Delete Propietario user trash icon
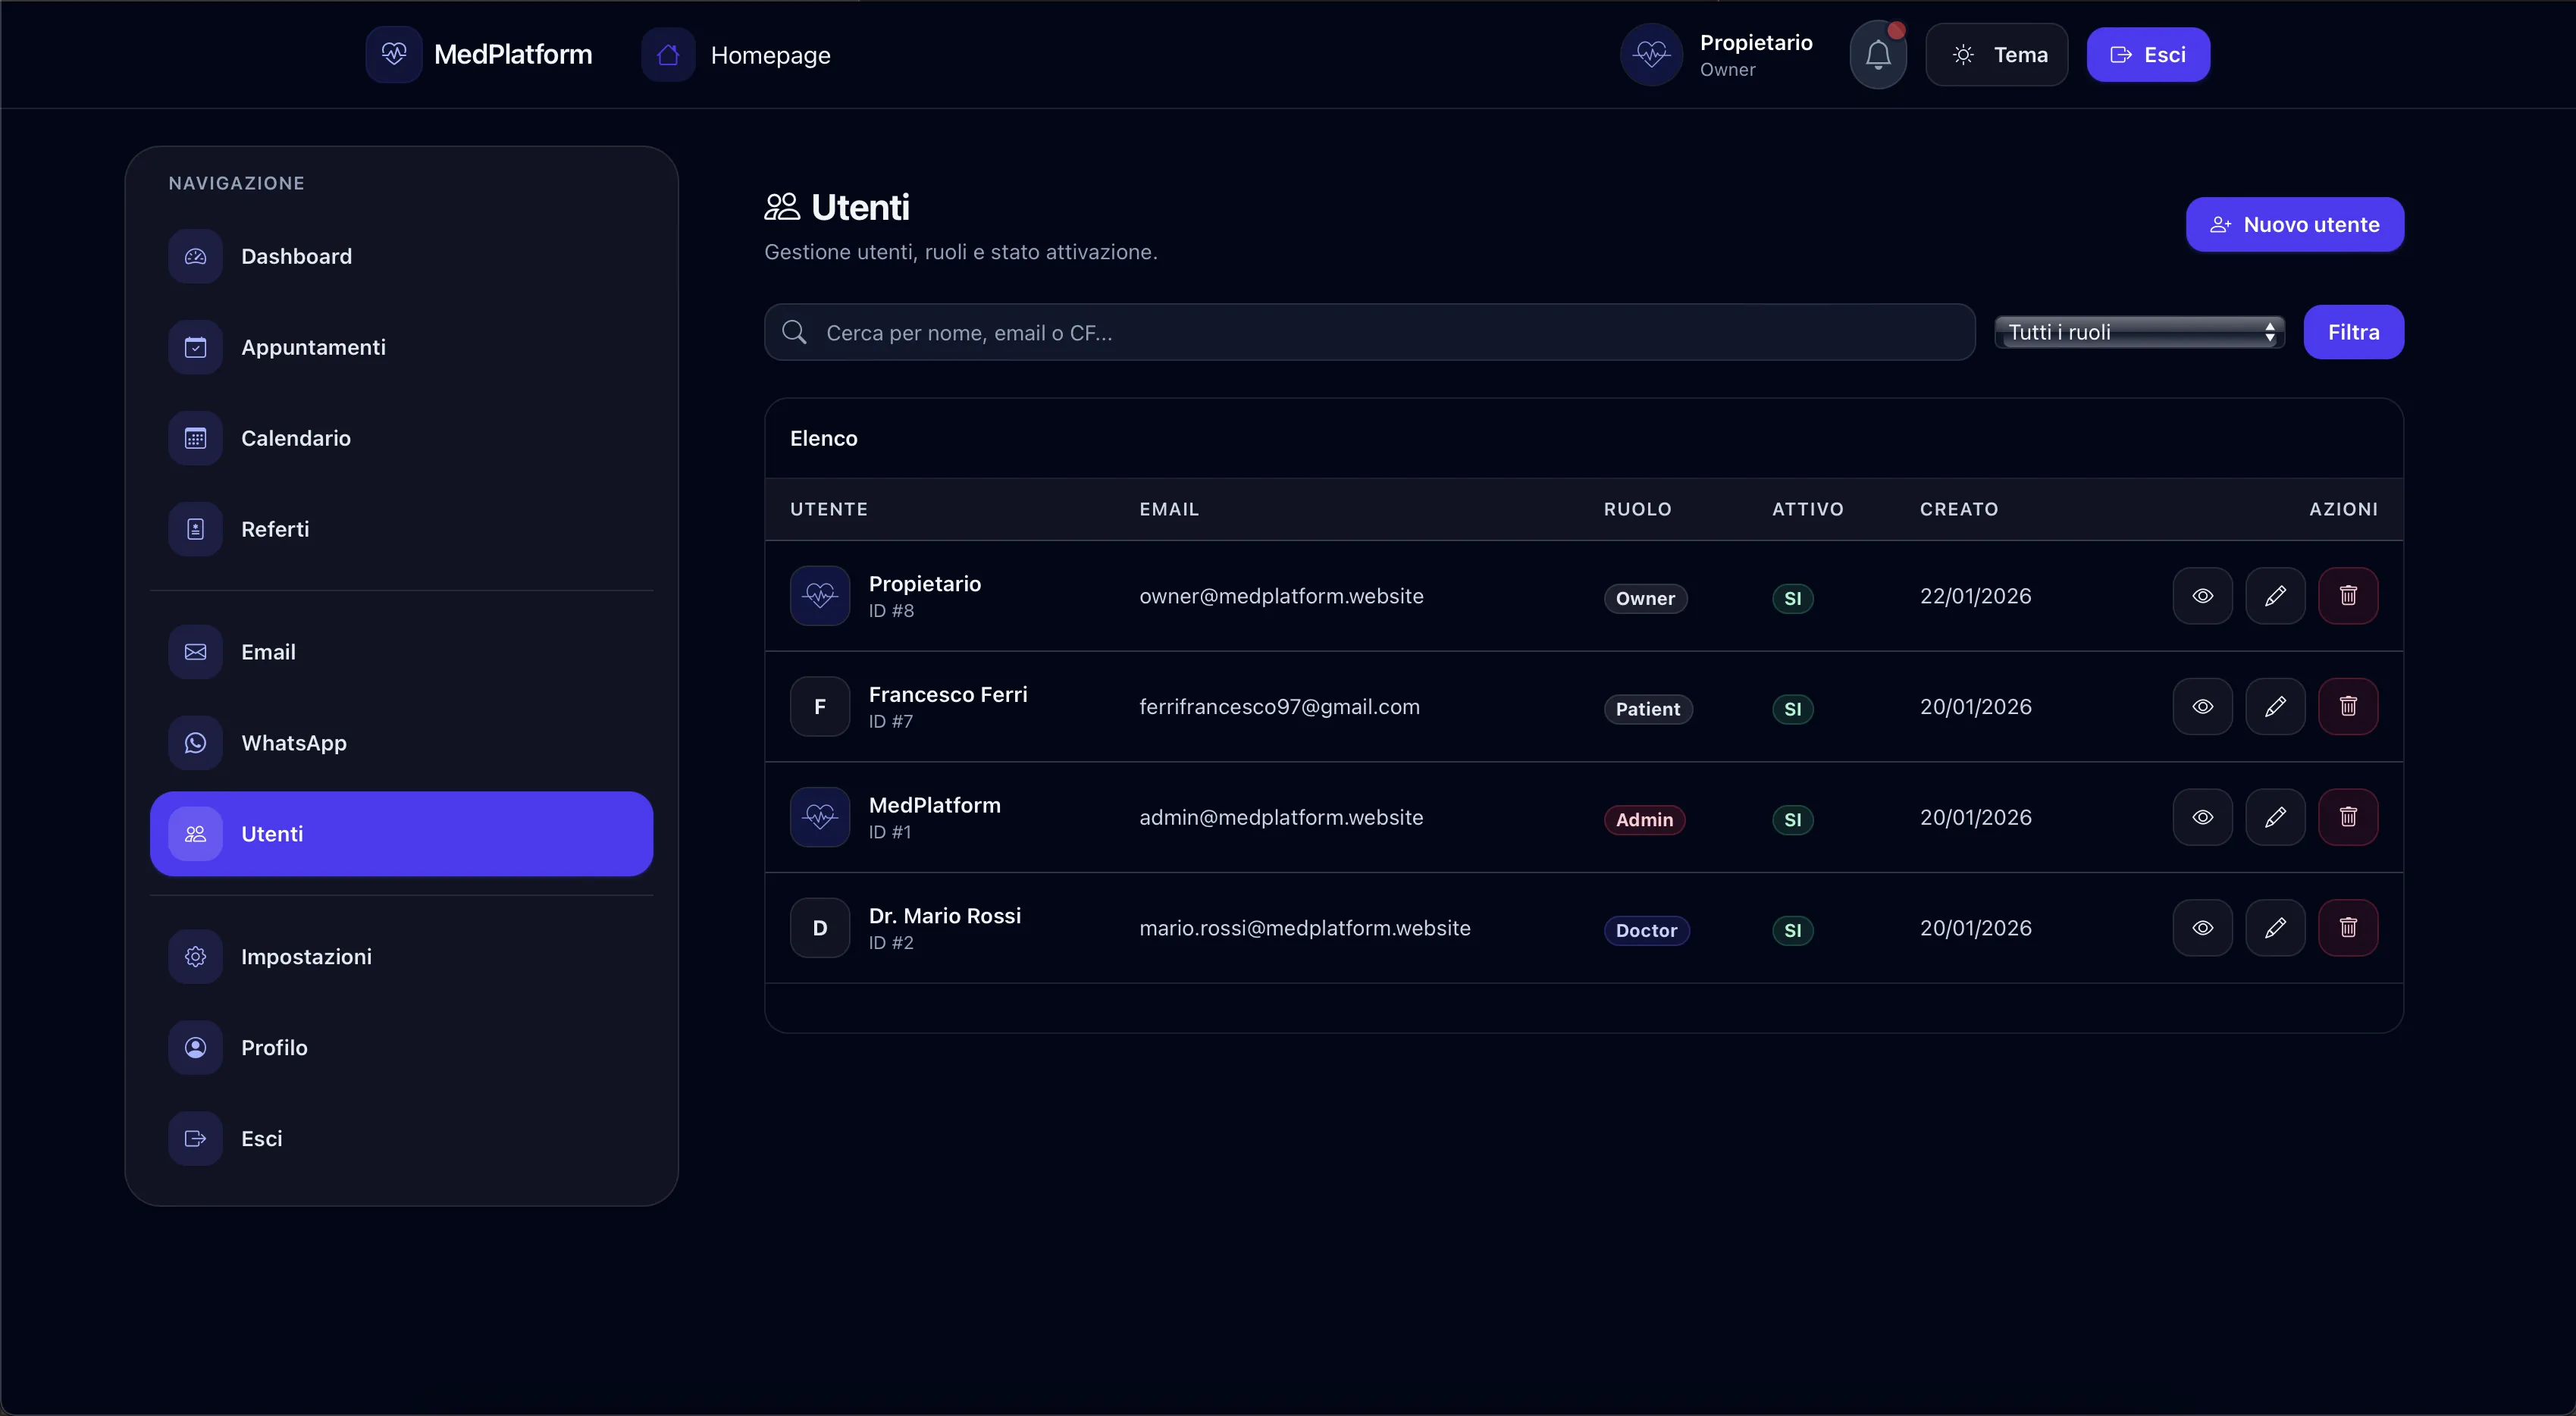This screenshot has width=2576, height=1416. [2348, 596]
